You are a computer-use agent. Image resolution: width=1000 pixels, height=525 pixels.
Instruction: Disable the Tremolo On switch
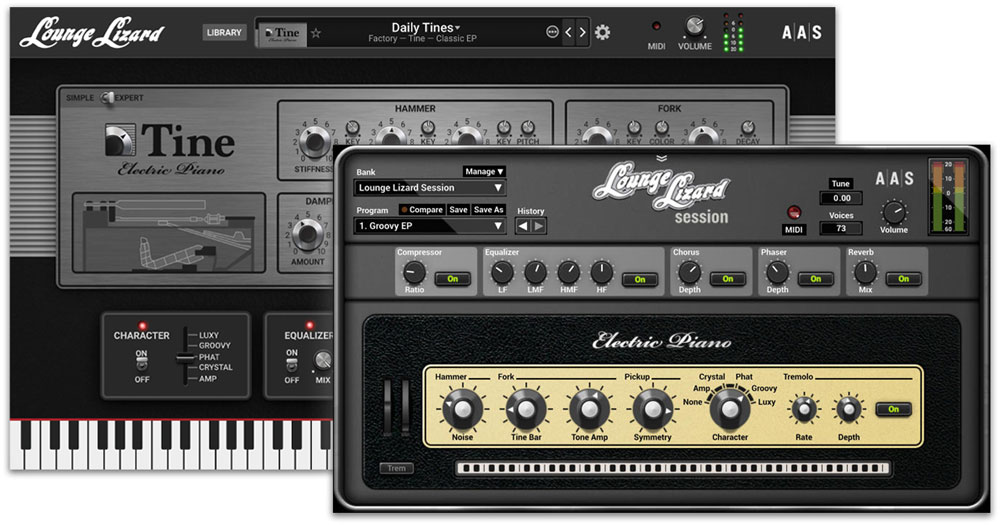coord(892,409)
